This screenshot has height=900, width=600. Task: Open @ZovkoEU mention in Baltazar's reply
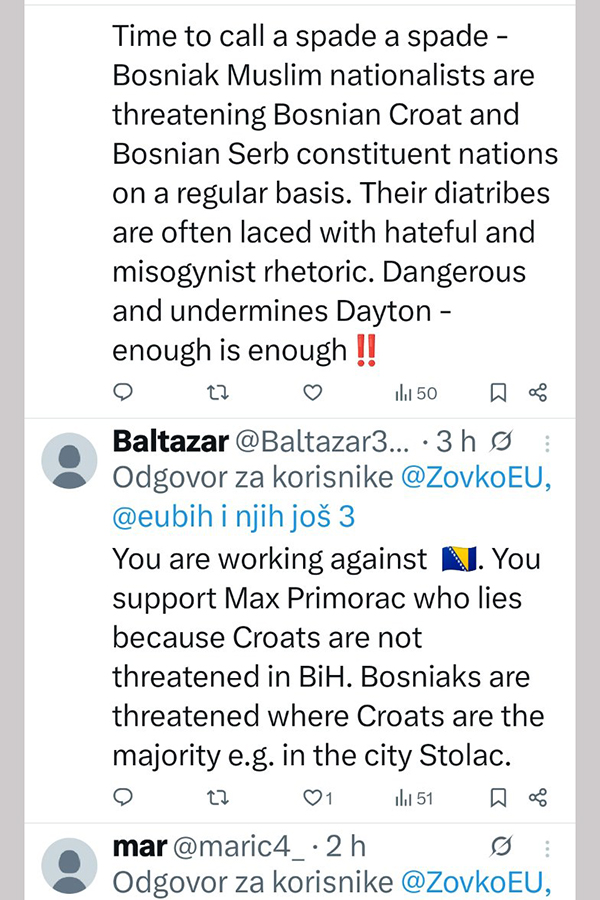[476, 477]
